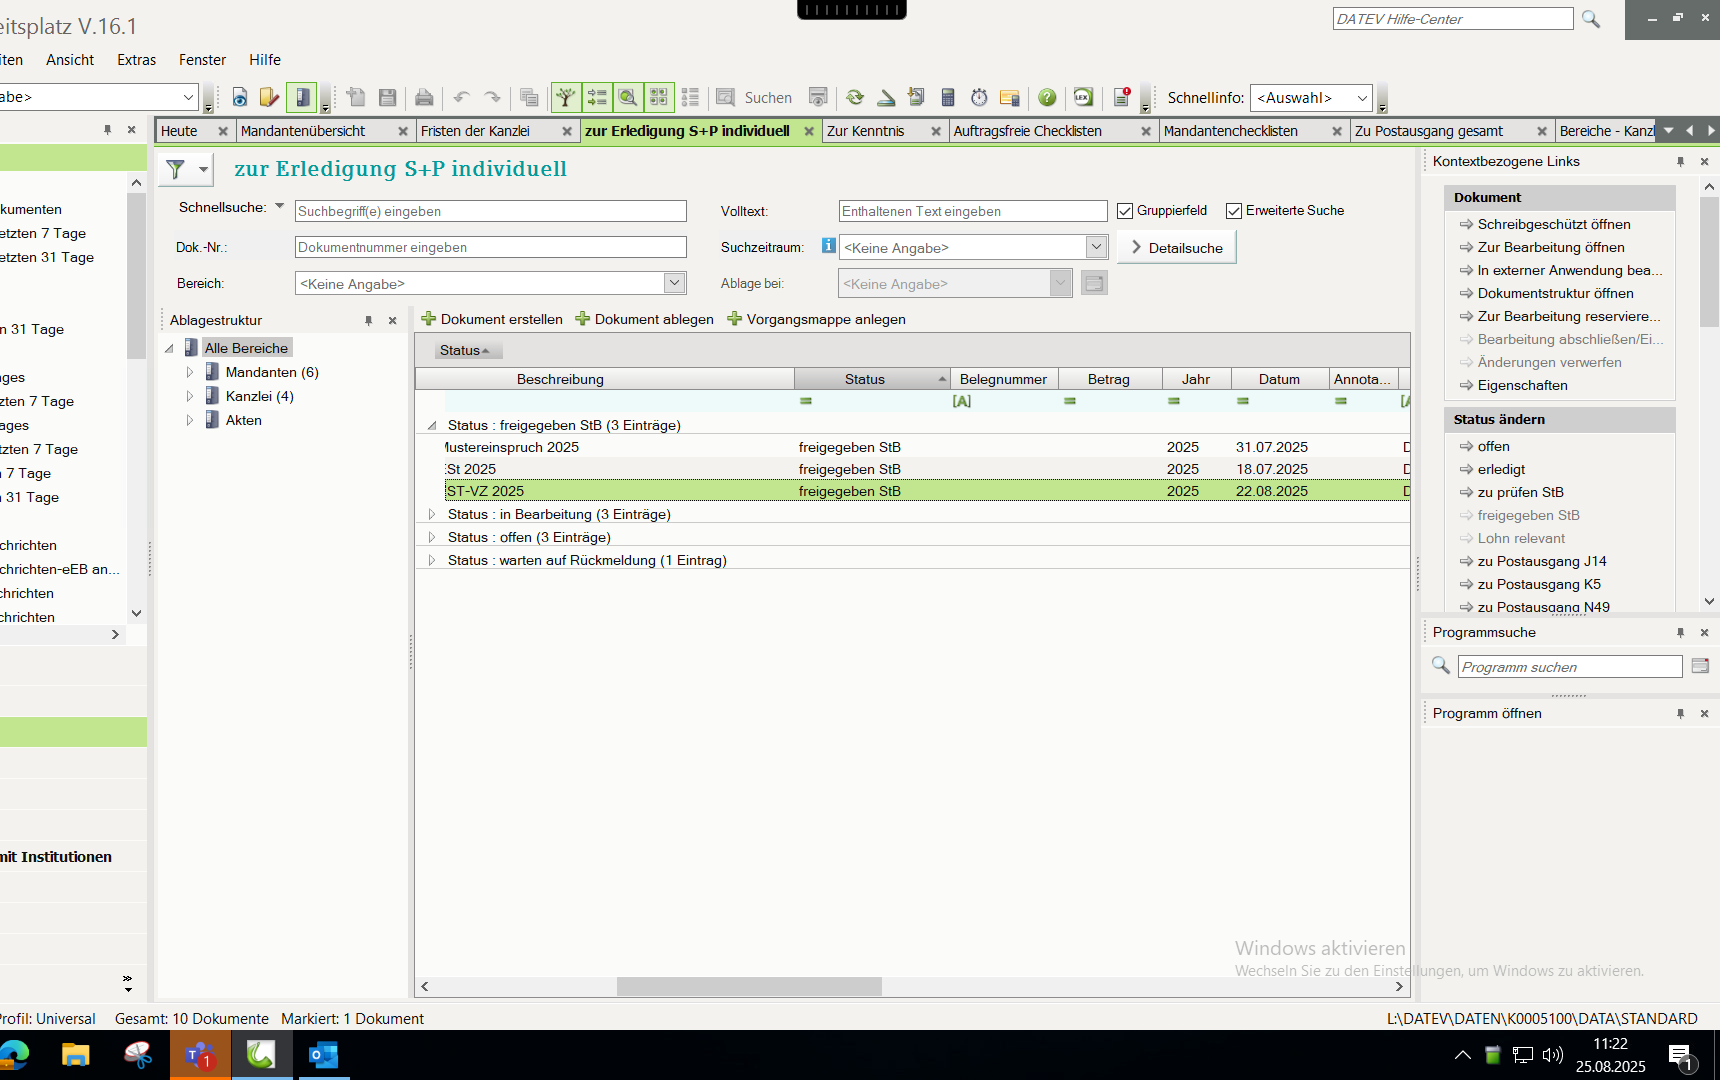Open Outlook from the Windows taskbar
1720x1080 pixels.
[x=323, y=1055]
